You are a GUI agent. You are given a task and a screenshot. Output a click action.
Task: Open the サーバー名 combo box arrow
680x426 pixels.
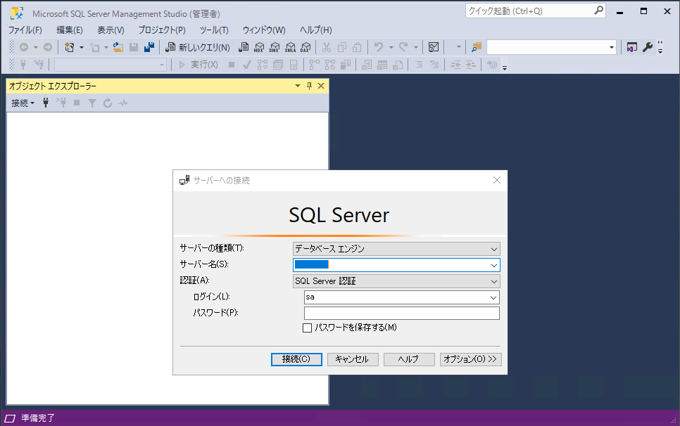point(494,265)
